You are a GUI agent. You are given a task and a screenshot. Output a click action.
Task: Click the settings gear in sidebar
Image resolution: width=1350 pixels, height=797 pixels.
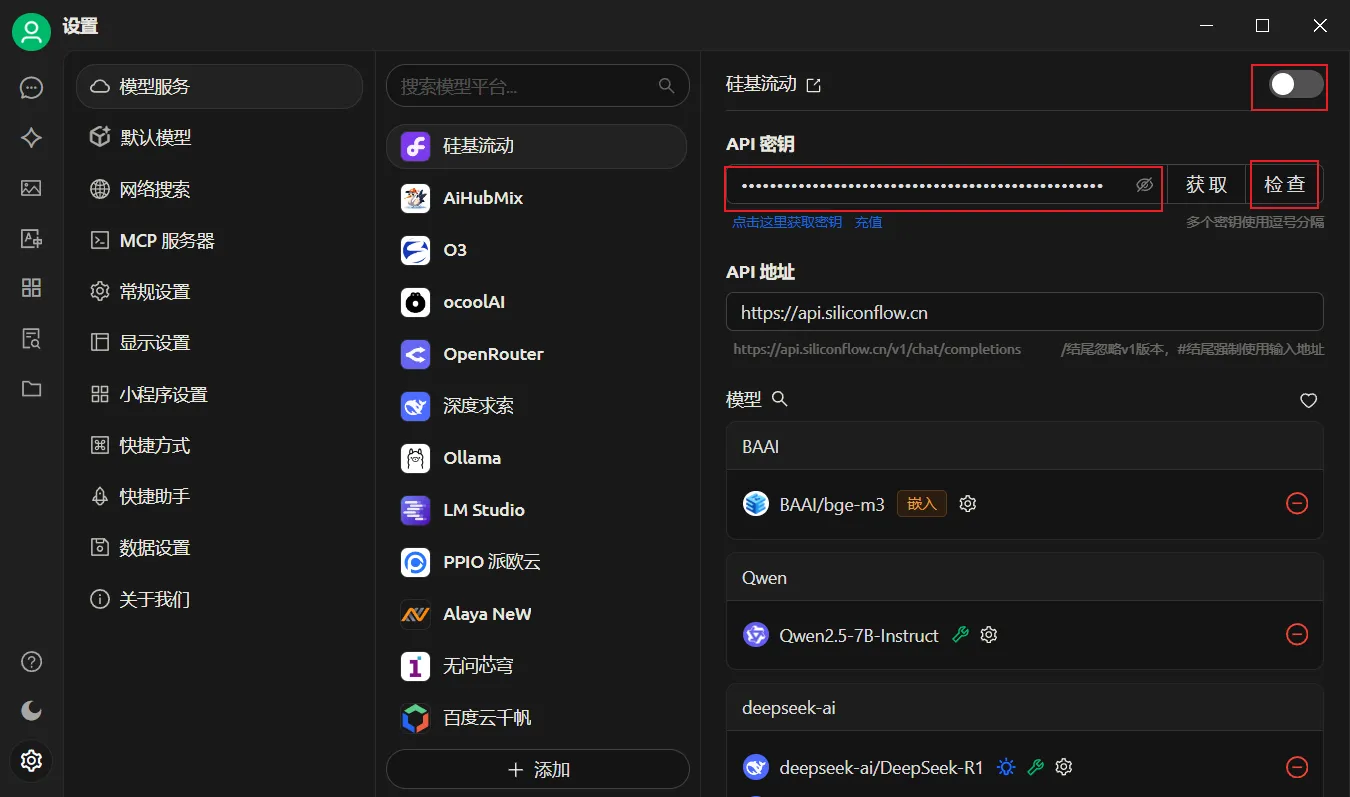31,761
